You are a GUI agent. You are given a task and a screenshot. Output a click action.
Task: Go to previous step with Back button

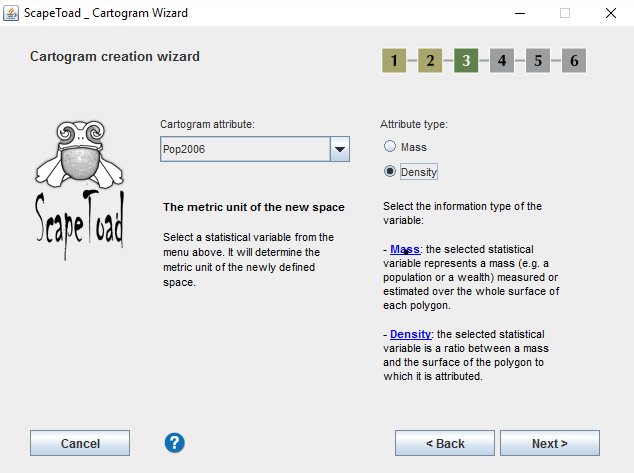445,443
